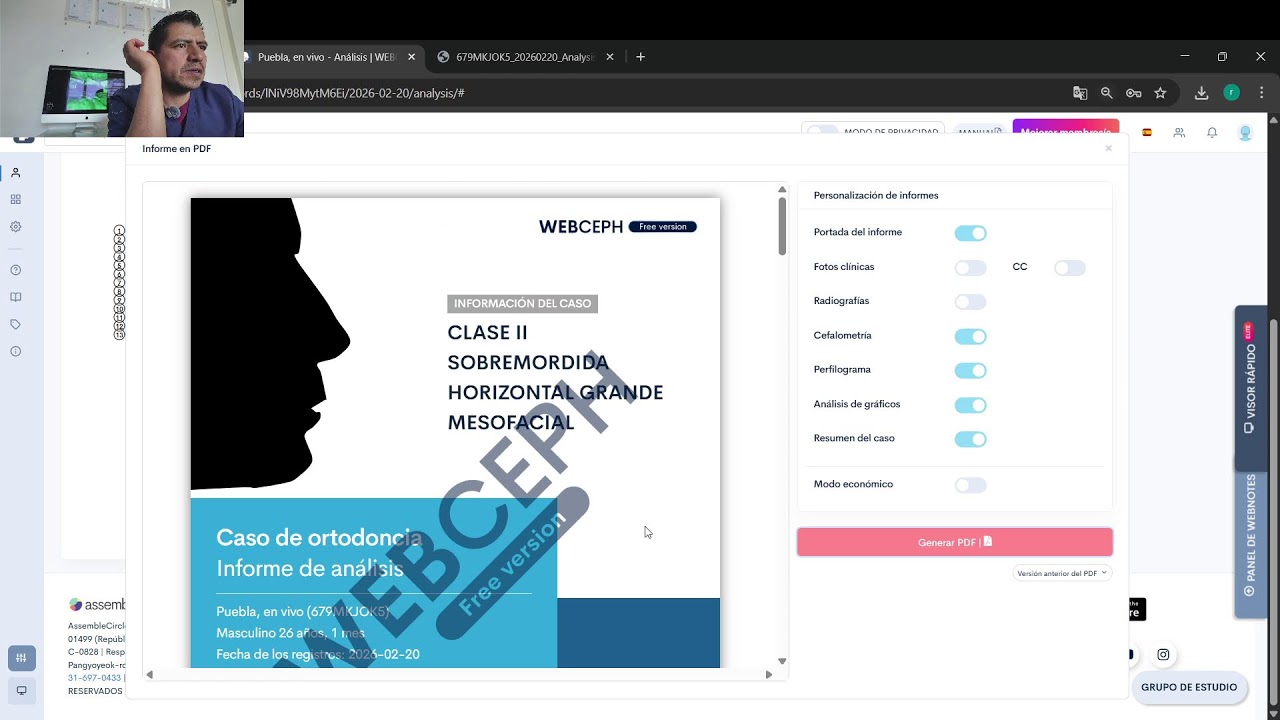Image resolution: width=1280 pixels, height=720 pixels.
Task: Open the patients (person) sidebar icon
Action: [x=16, y=173]
